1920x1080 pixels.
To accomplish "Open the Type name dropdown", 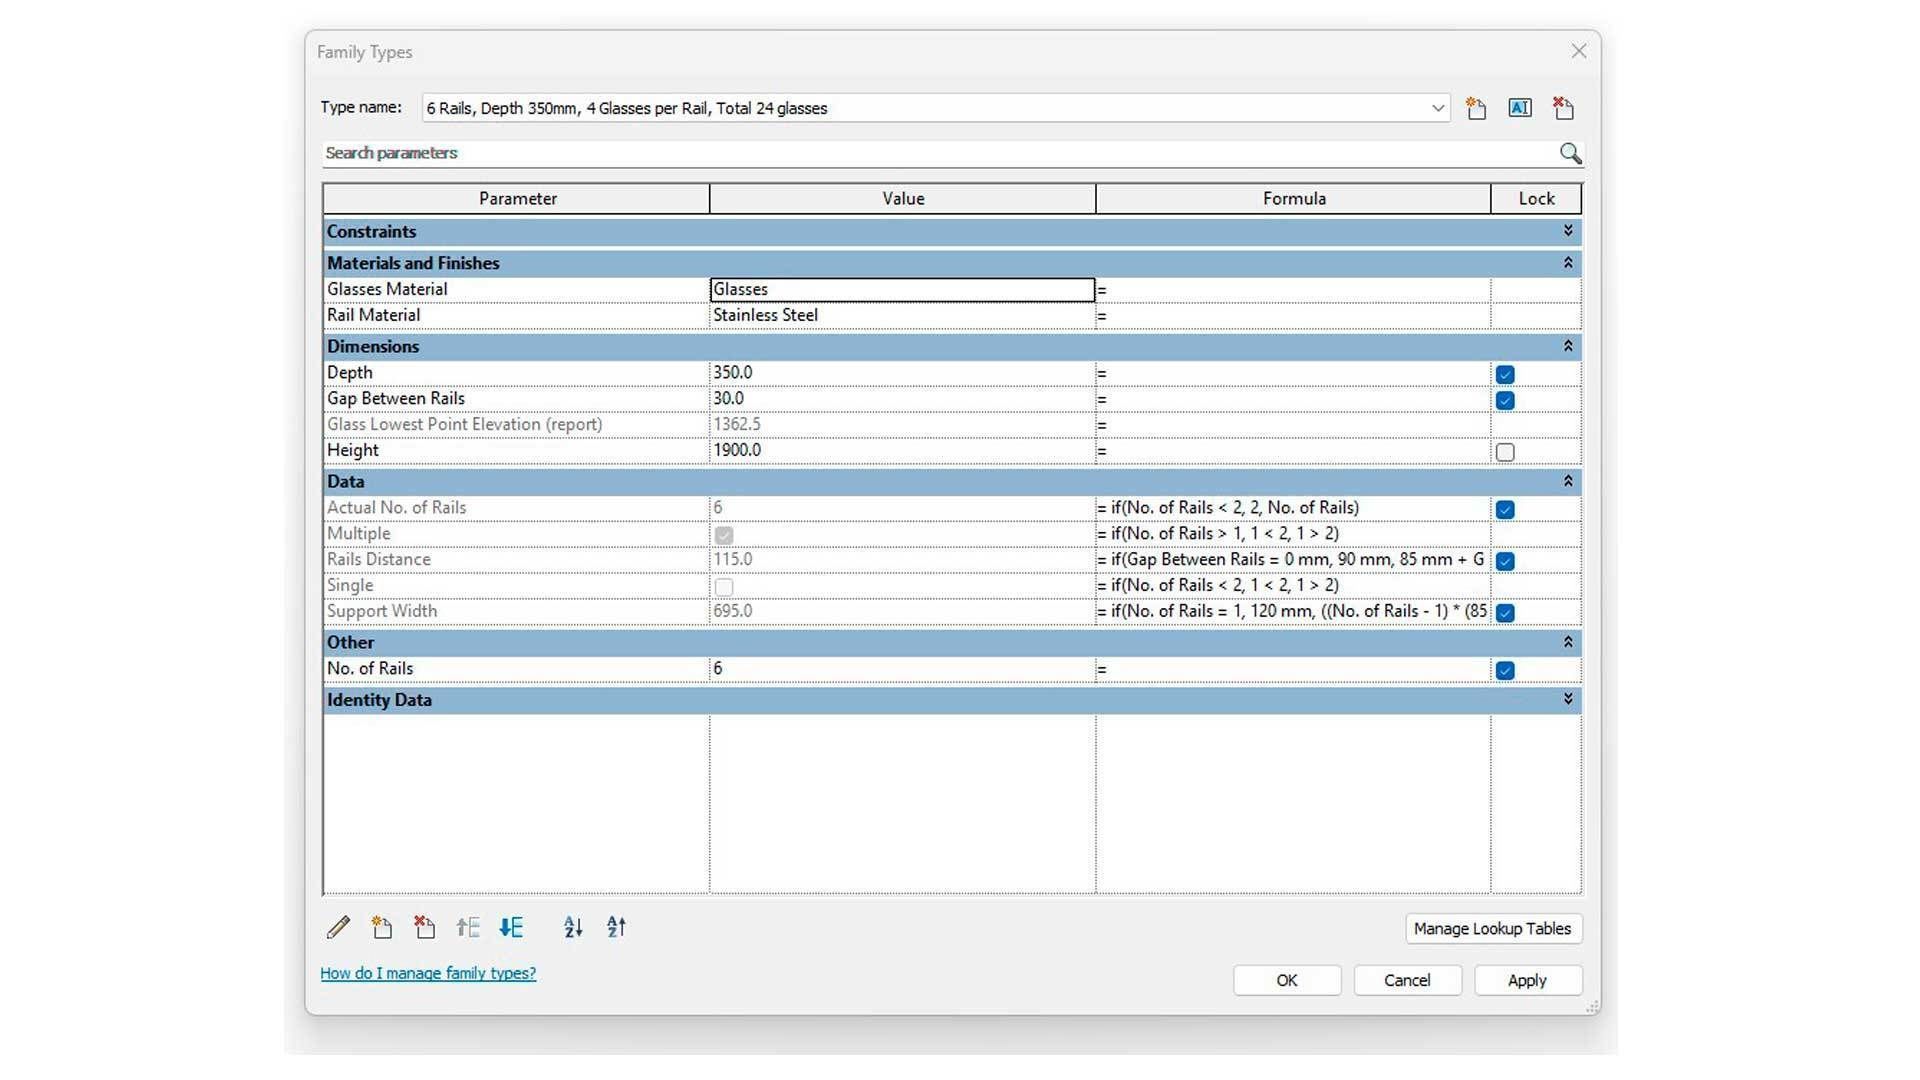I will tap(1437, 108).
